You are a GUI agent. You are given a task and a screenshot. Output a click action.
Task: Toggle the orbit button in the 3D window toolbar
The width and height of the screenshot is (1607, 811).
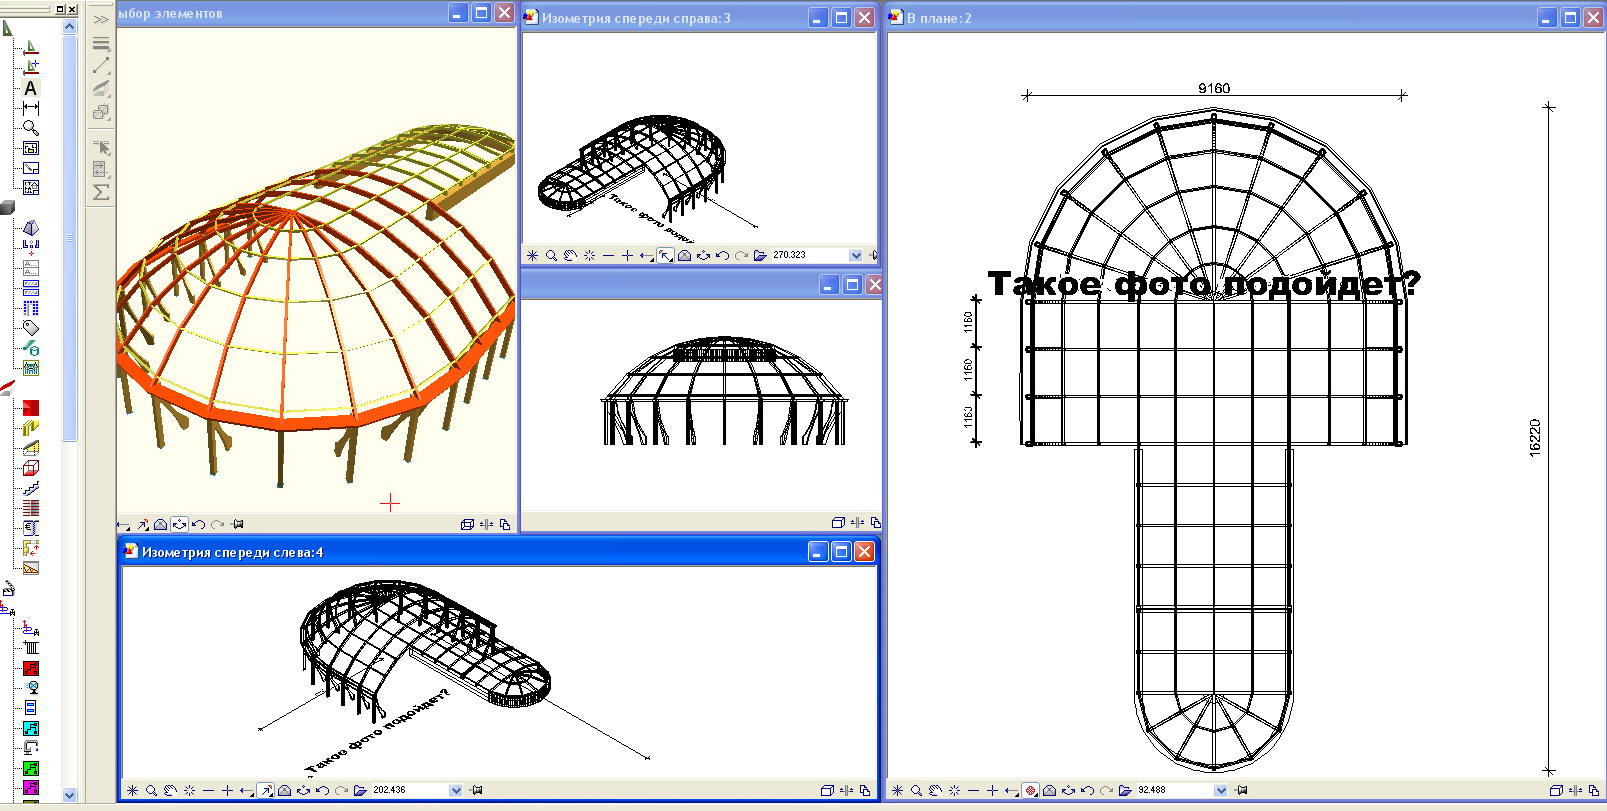coord(179,524)
